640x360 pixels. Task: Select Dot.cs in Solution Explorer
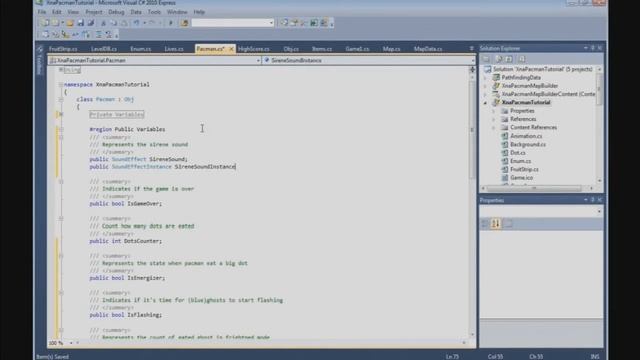point(518,153)
